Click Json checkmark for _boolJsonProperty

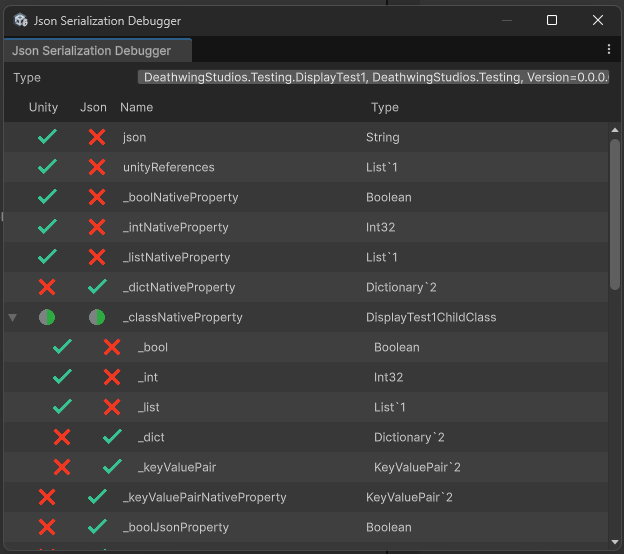click(x=98, y=527)
